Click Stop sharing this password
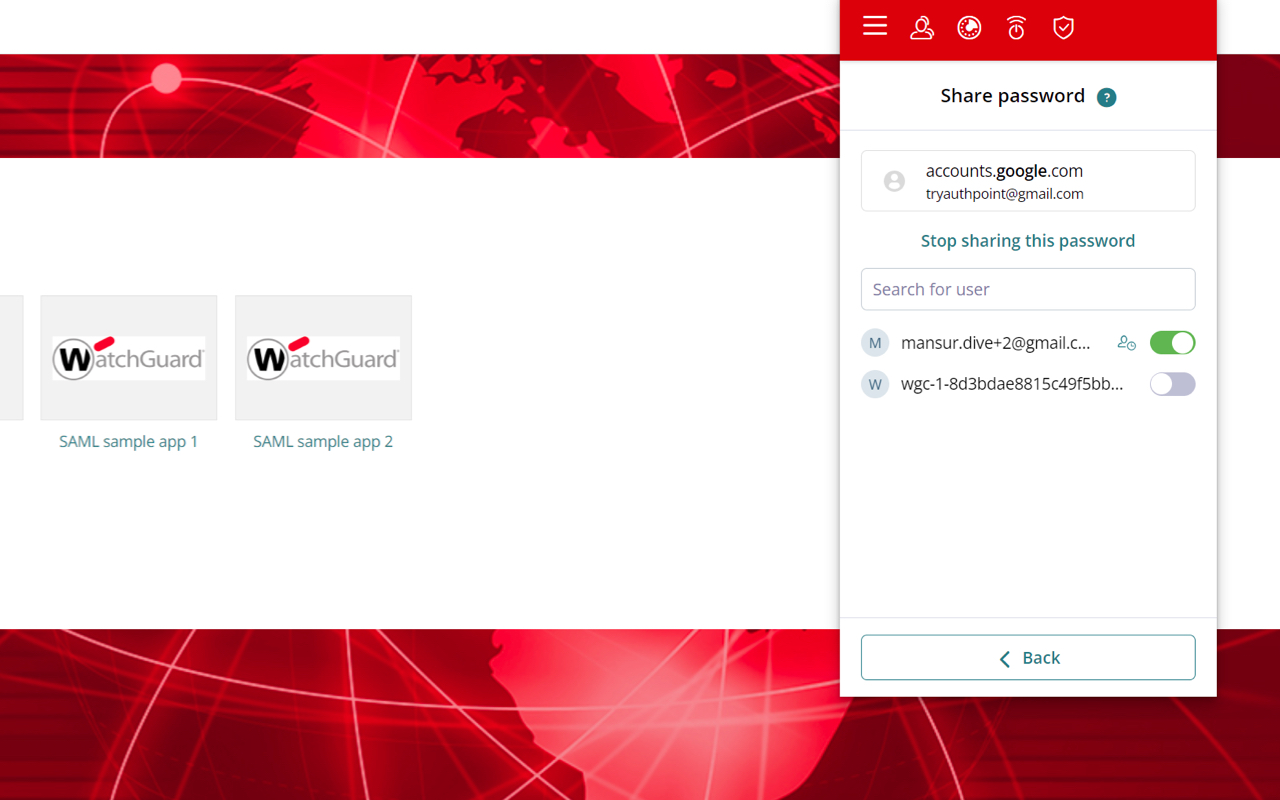 (x=1028, y=240)
